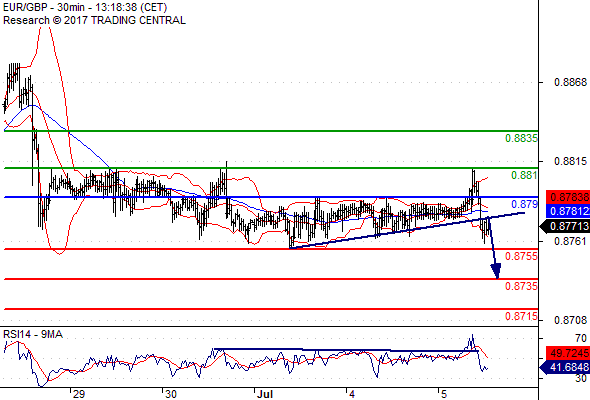Click the chart title 'EUR/GBP - 30min - 13:18:38 (CET)'
Image resolution: width=590 pixels, height=400 pixels.
tap(85, 7)
